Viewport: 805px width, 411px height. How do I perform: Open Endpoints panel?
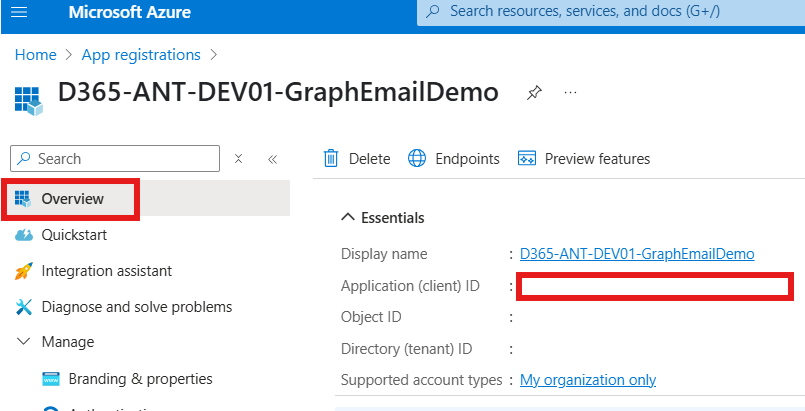[x=454, y=159]
